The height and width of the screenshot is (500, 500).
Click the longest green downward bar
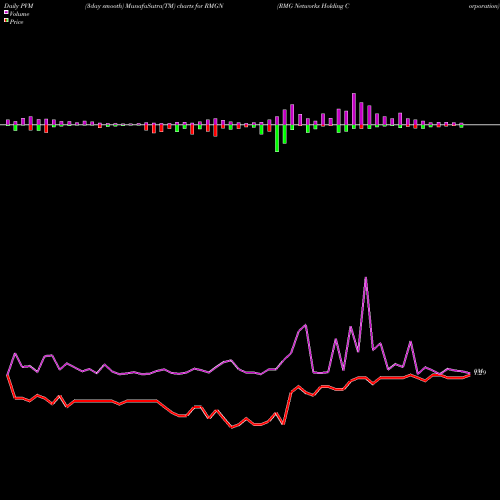click(x=277, y=138)
